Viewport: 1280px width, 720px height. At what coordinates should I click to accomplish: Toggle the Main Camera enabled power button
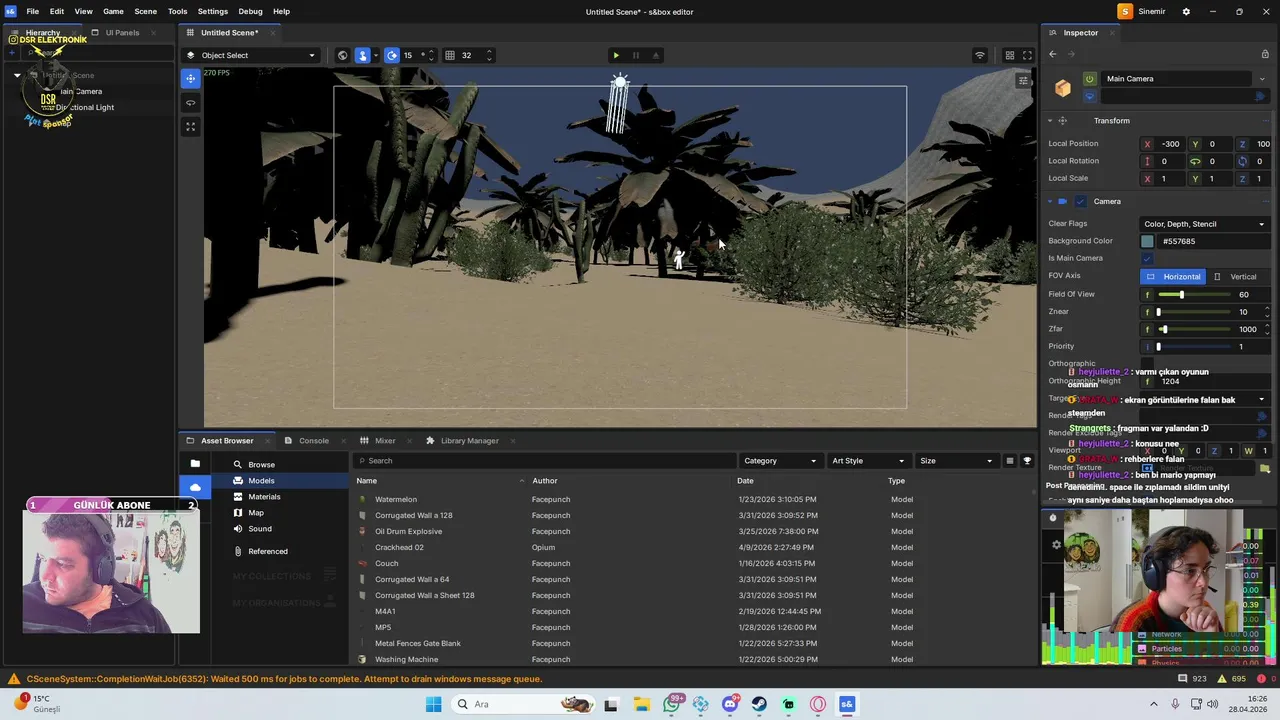click(x=1090, y=79)
